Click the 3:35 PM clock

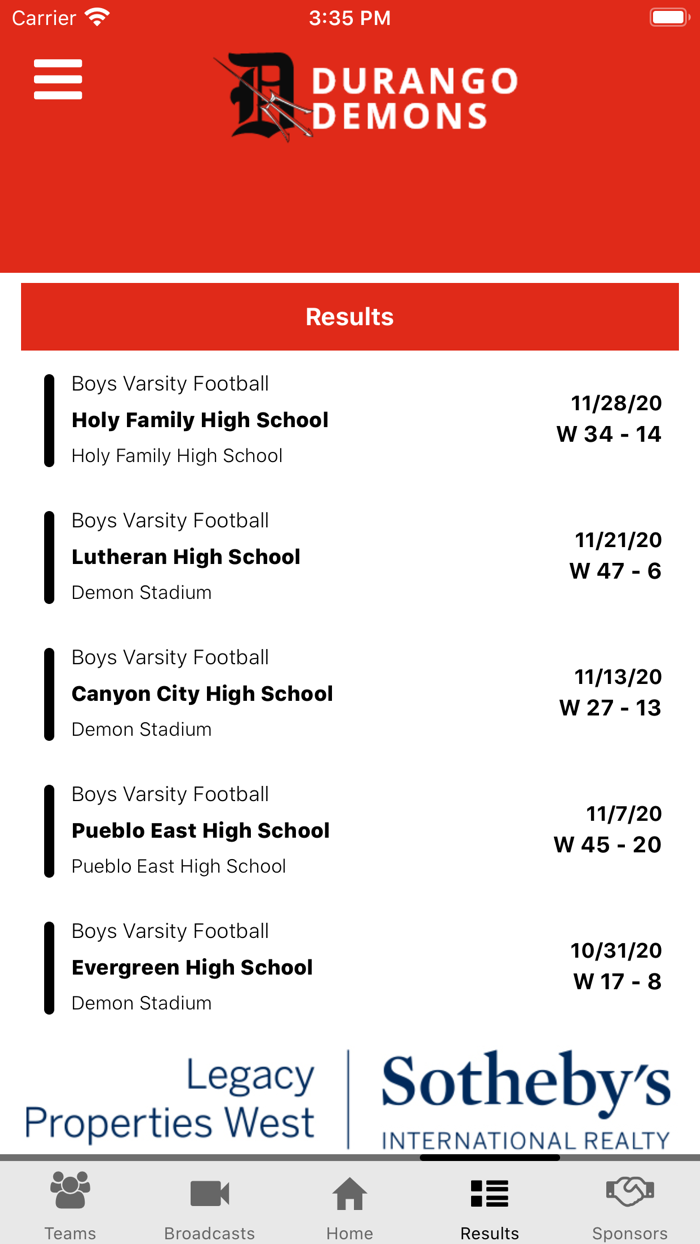pyautogui.click(x=350, y=17)
